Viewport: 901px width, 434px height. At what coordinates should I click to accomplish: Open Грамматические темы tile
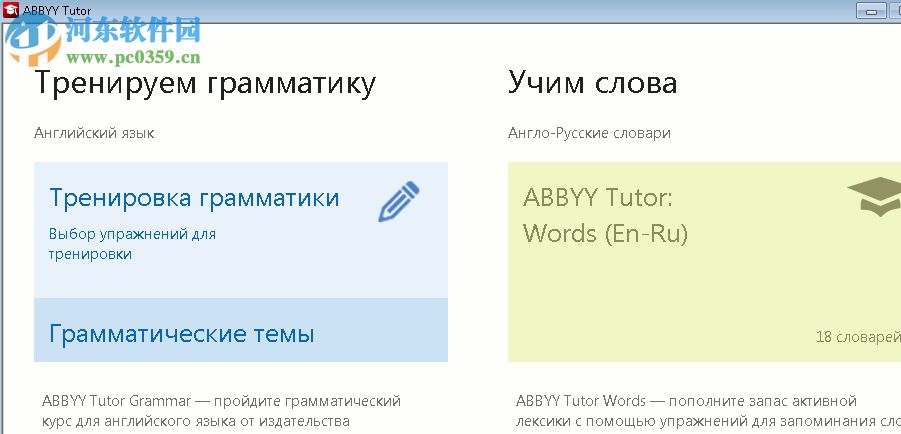pyautogui.click(x=241, y=330)
